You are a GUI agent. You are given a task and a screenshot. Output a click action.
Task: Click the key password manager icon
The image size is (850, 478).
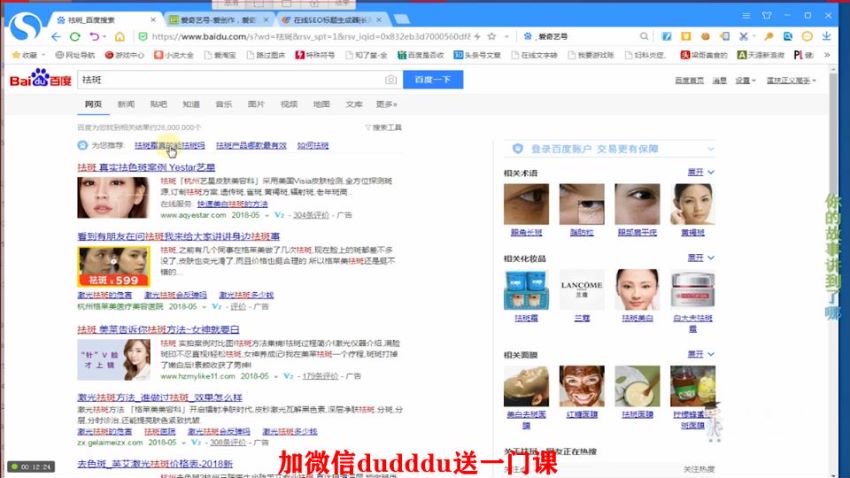pyautogui.click(x=769, y=36)
